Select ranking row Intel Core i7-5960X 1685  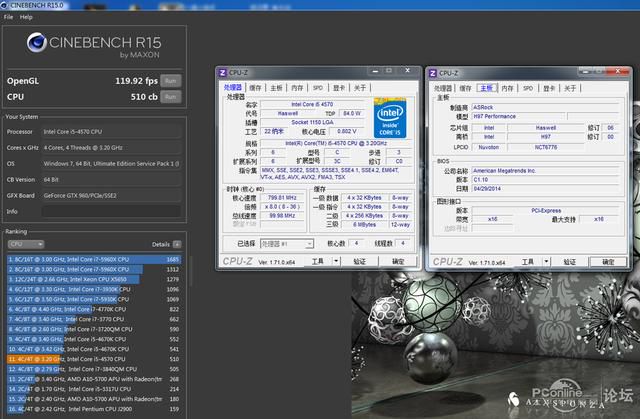pos(94,259)
